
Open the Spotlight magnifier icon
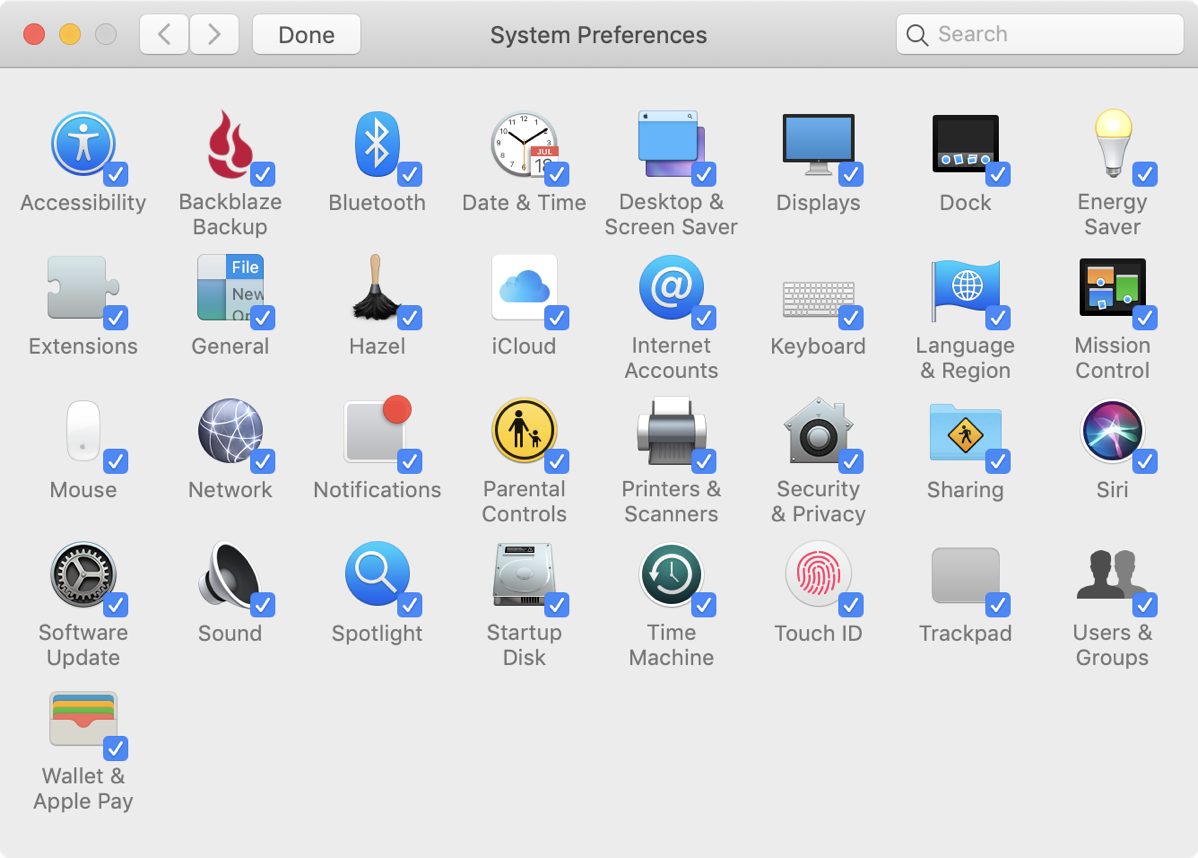pyautogui.click(x=377, y=575)
